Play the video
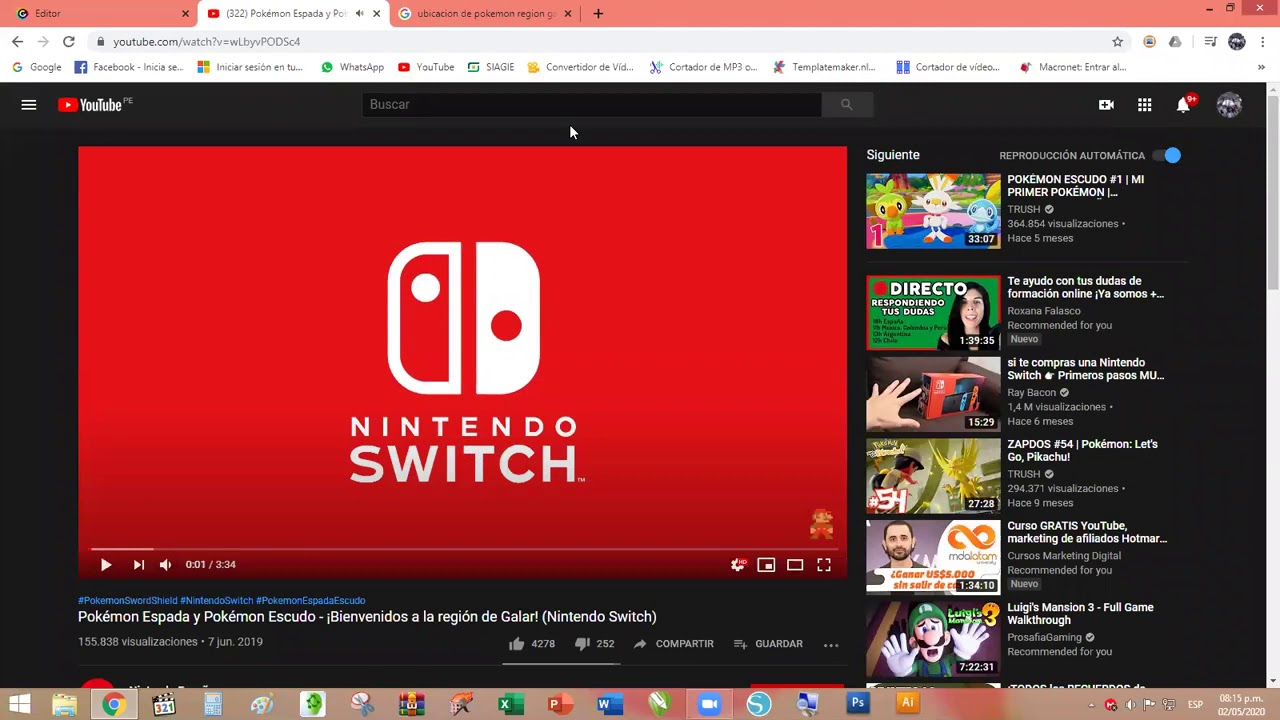This screenshot has width=1280, height=720. [105, 565]
